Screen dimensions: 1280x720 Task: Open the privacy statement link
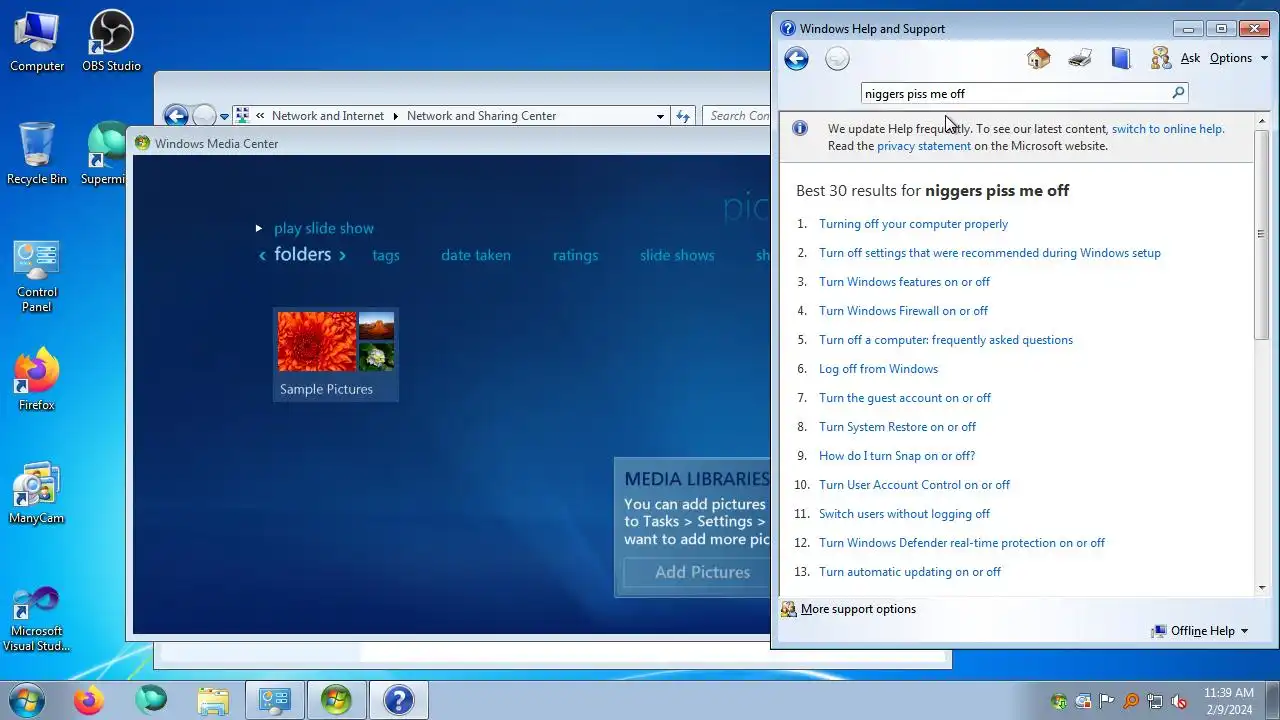(x=924, y=145)
